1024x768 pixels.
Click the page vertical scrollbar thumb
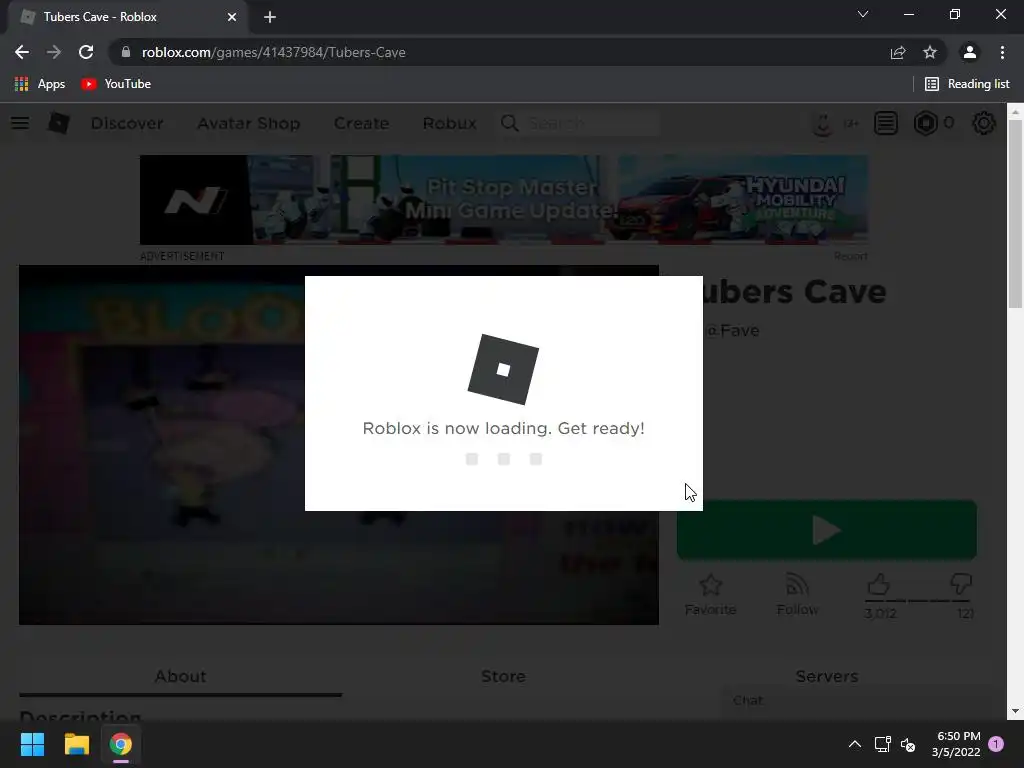[1015, 215]
